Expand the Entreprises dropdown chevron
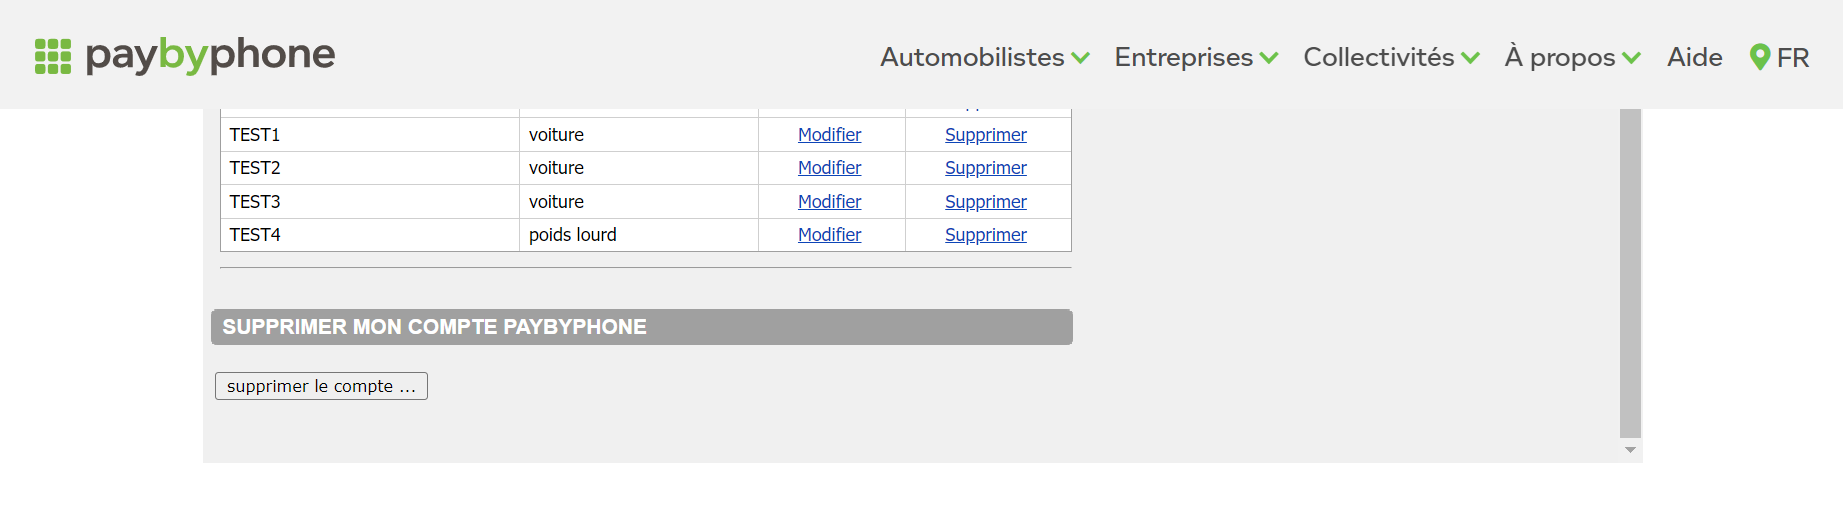The width and height of the screenshot is (1843, 507). pos(1269,58)
